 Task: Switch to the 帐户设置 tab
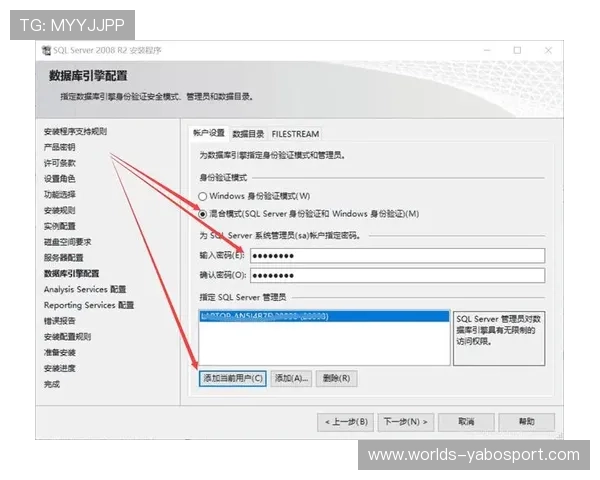209,133
